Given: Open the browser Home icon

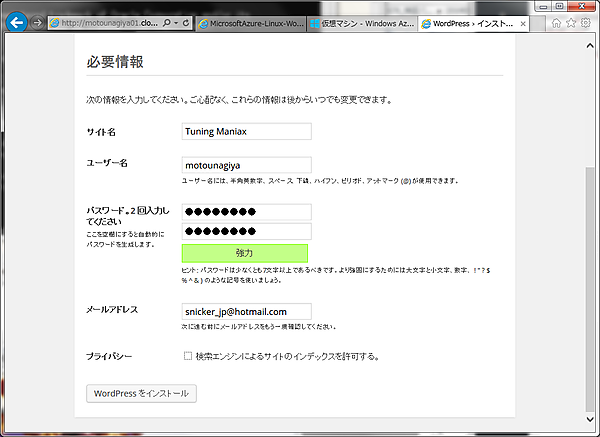Looking at the screenshot, I should pos(556,22).
